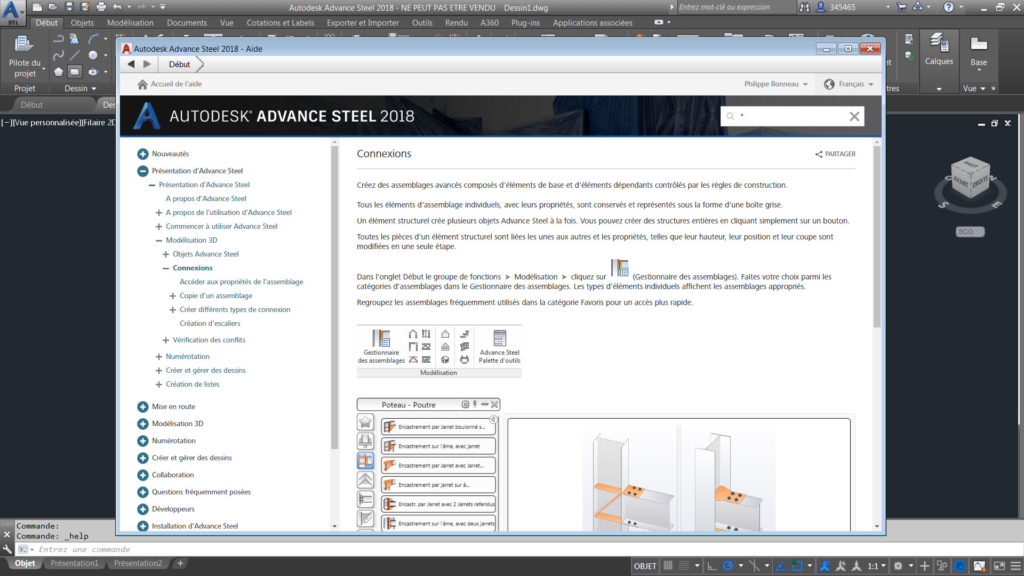Click the Help question mark icon in title bar
1024x576 pixels.
pyautogui.click(x=948, y=7)
